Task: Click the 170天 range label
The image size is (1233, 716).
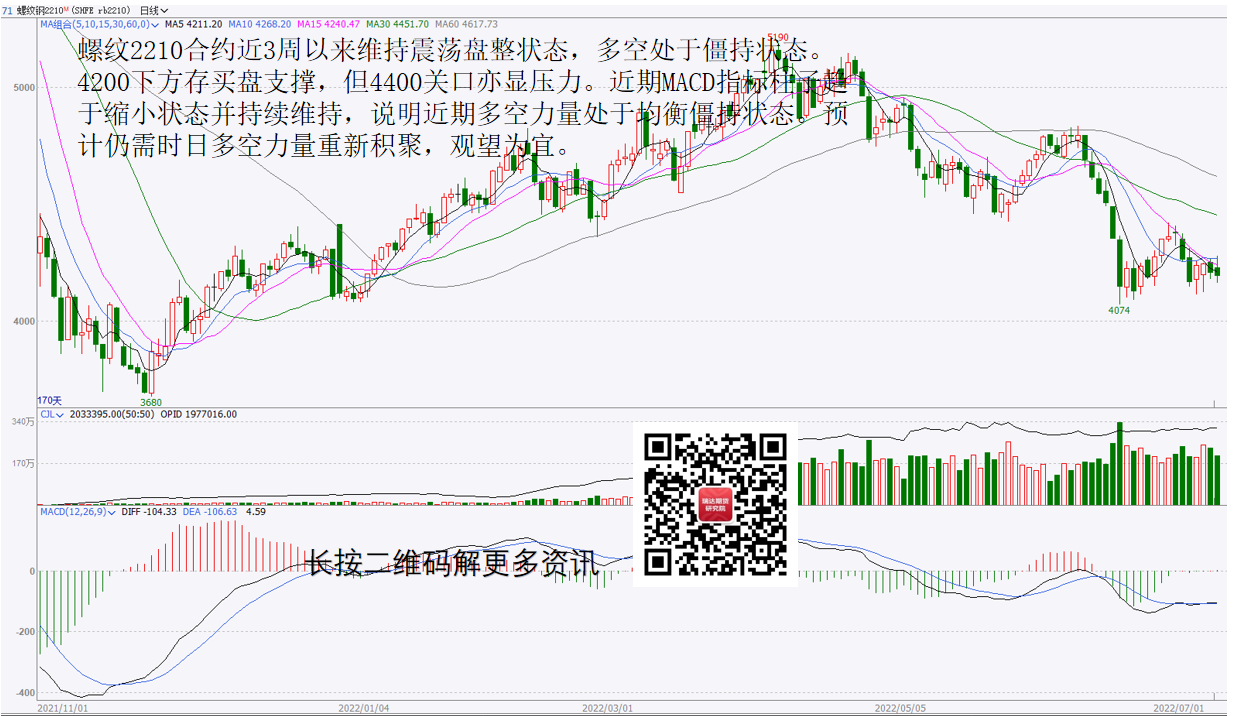Action: pyautogui.click(x=50, y=400)
